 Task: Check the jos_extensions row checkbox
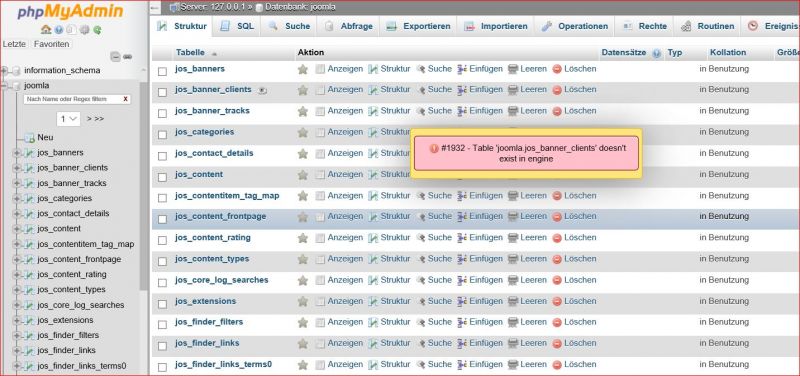(162, 304)
